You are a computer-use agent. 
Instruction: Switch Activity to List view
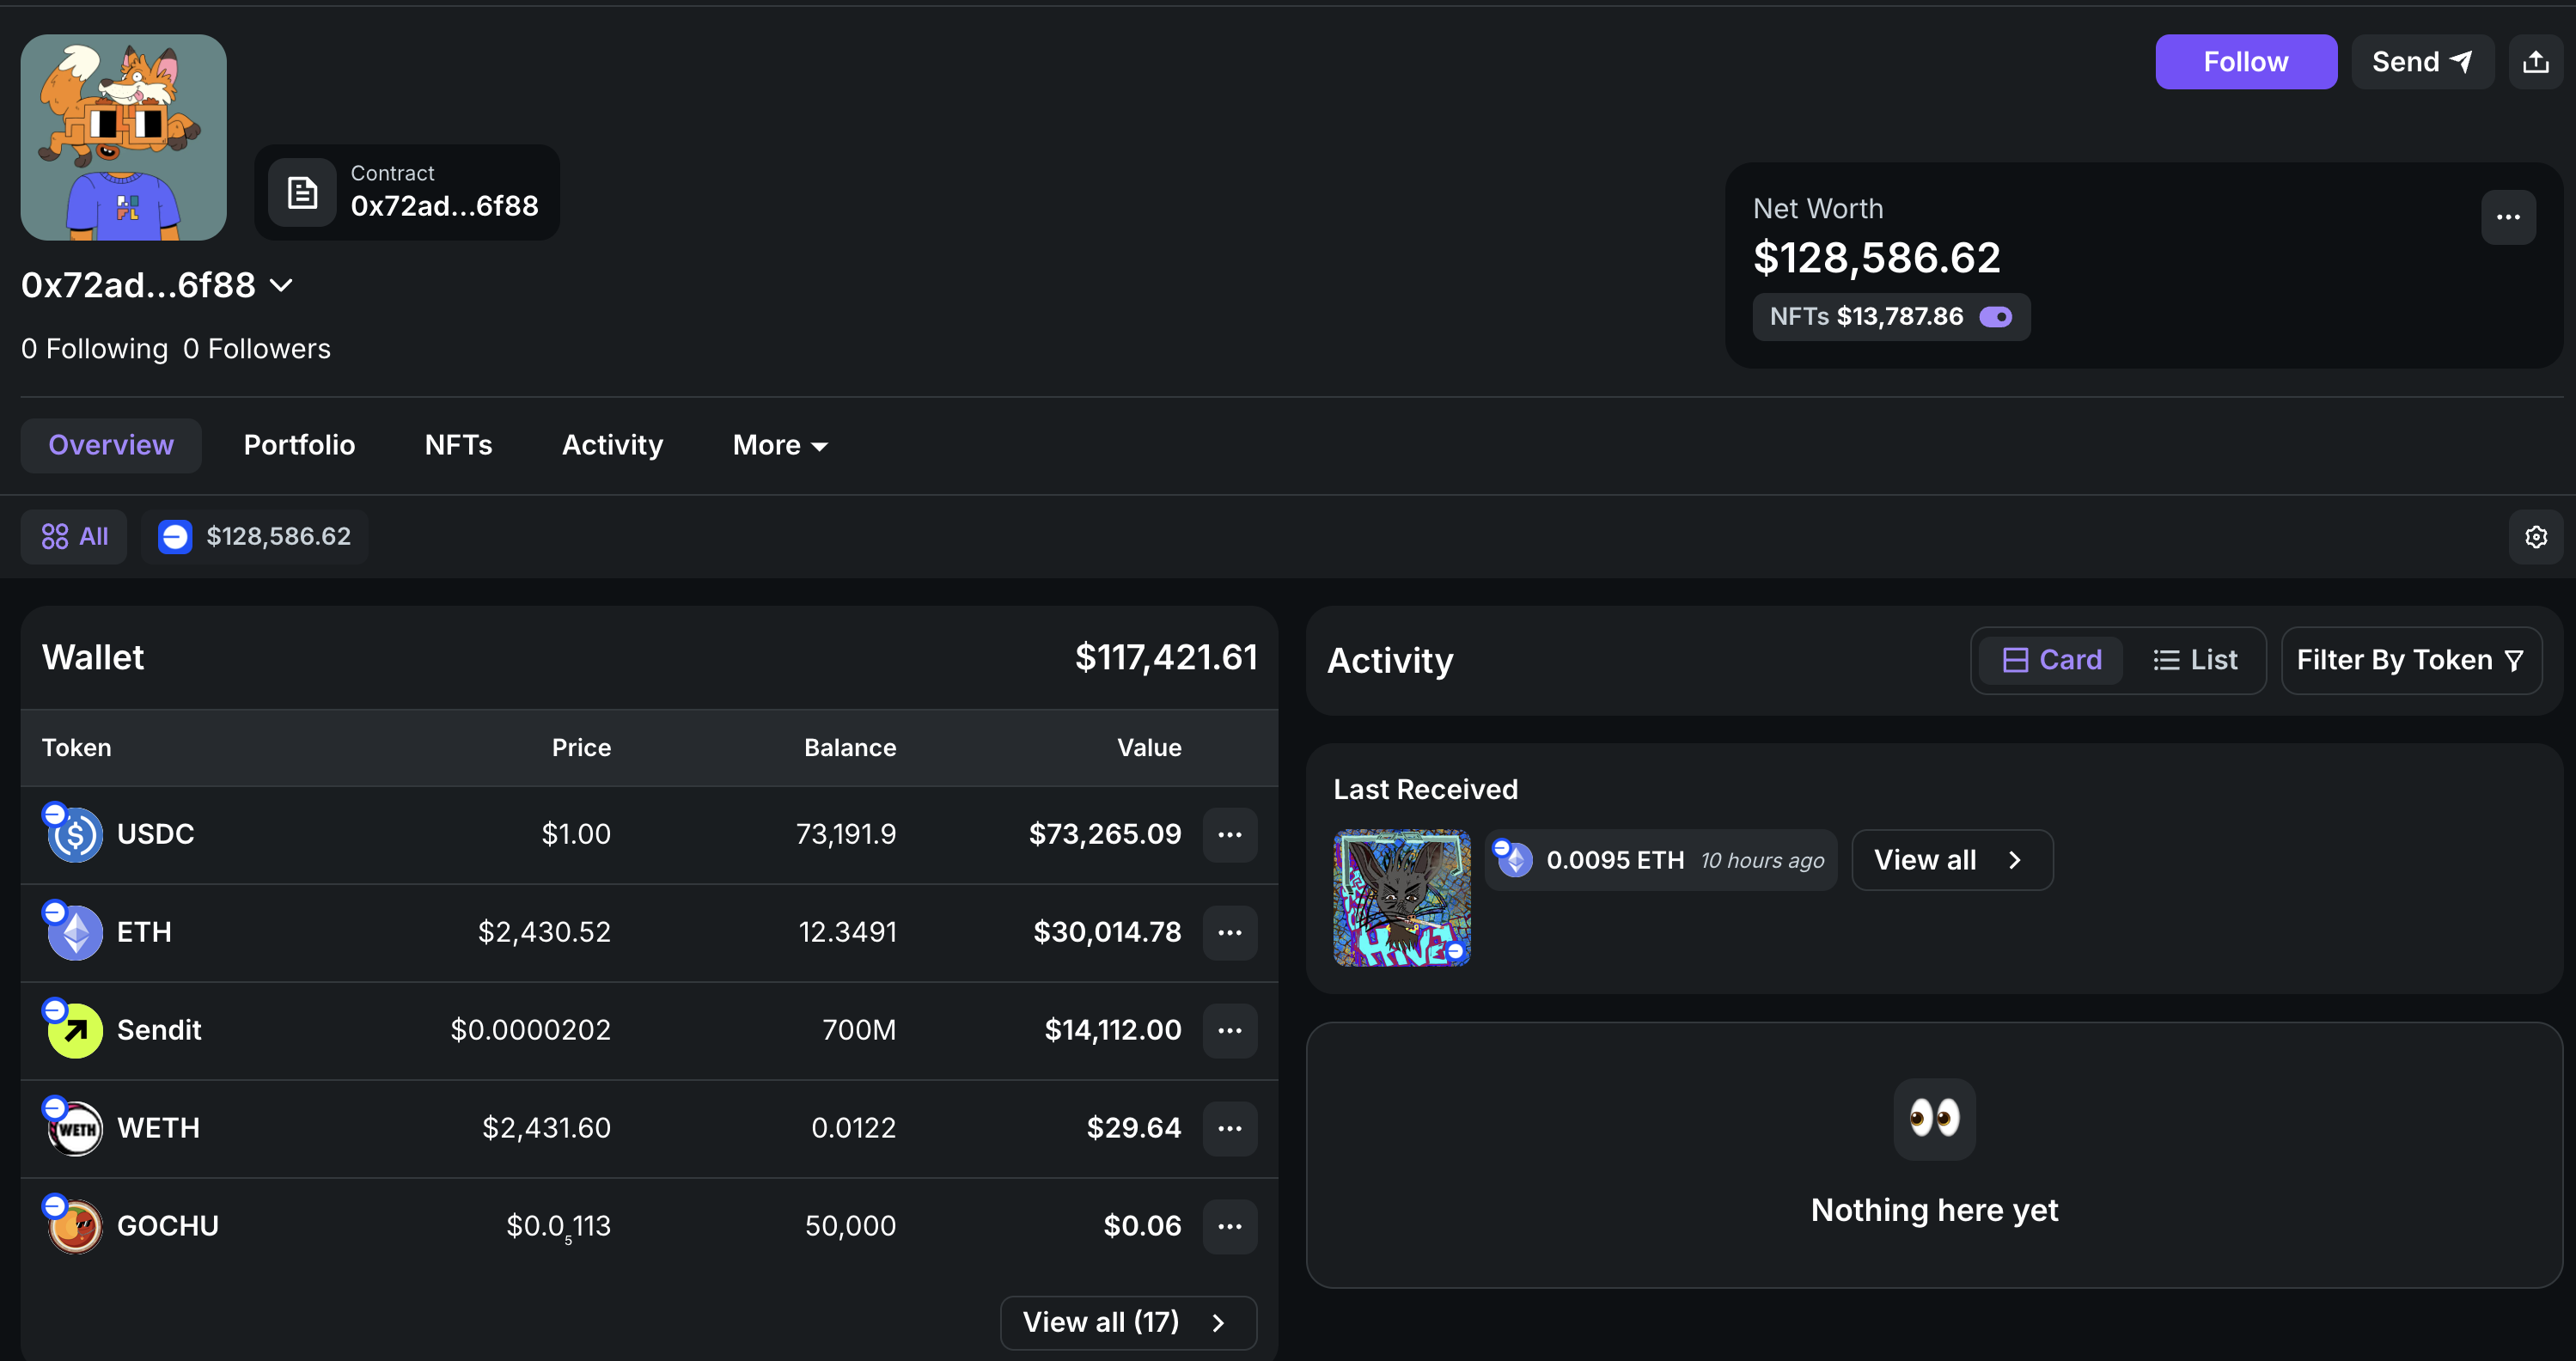[x=2195, y=660]
